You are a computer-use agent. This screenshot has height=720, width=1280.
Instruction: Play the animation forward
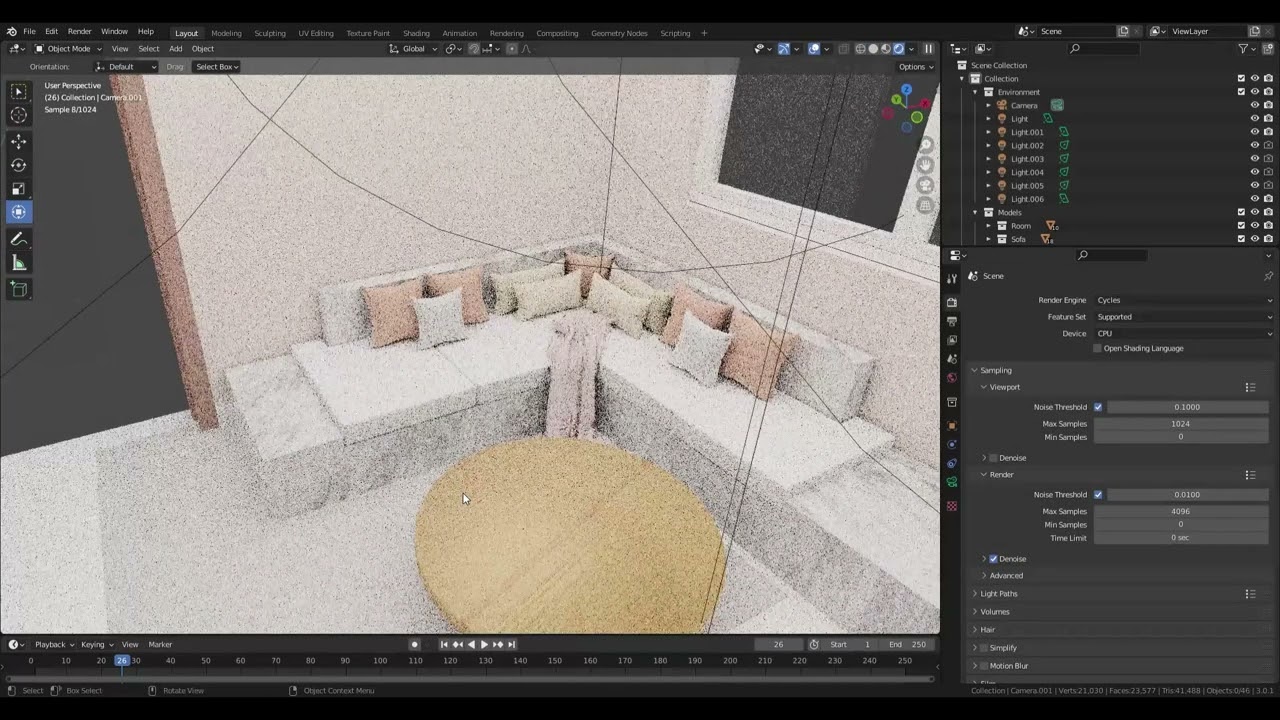[484, 645]
